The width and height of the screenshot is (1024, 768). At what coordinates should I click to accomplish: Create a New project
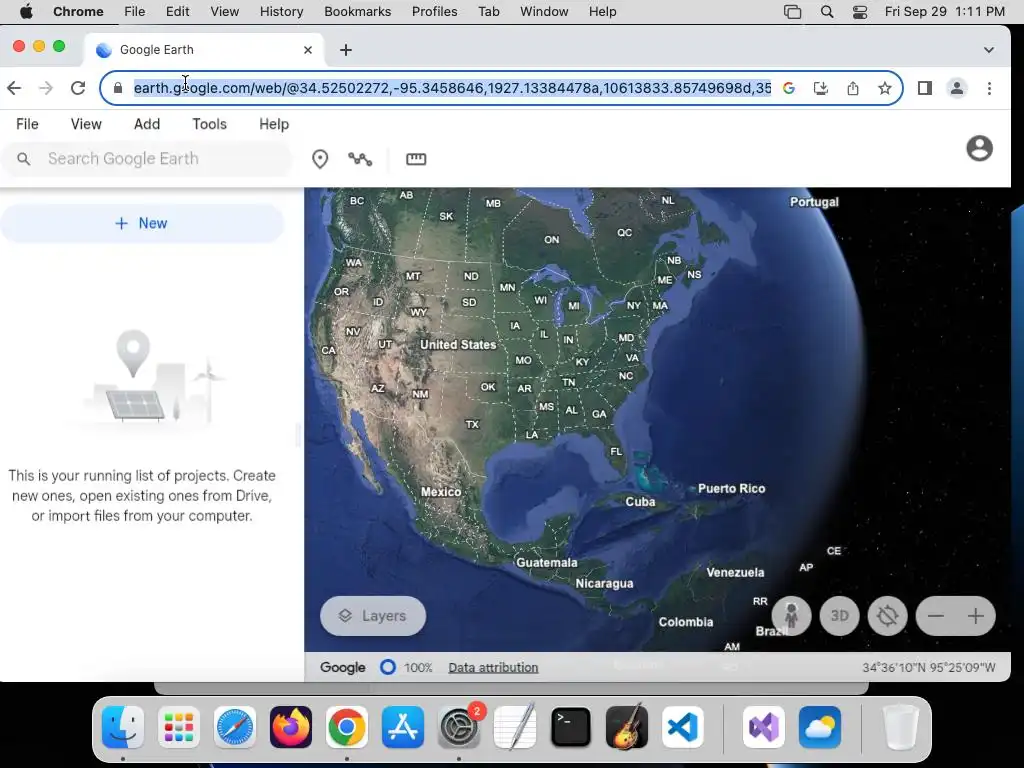pos(142,223)
